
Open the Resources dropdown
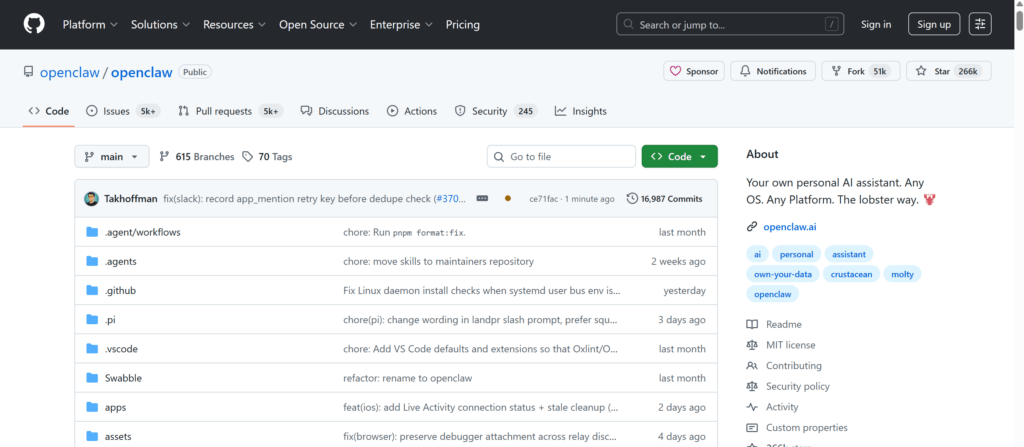(x=234, y=24)
